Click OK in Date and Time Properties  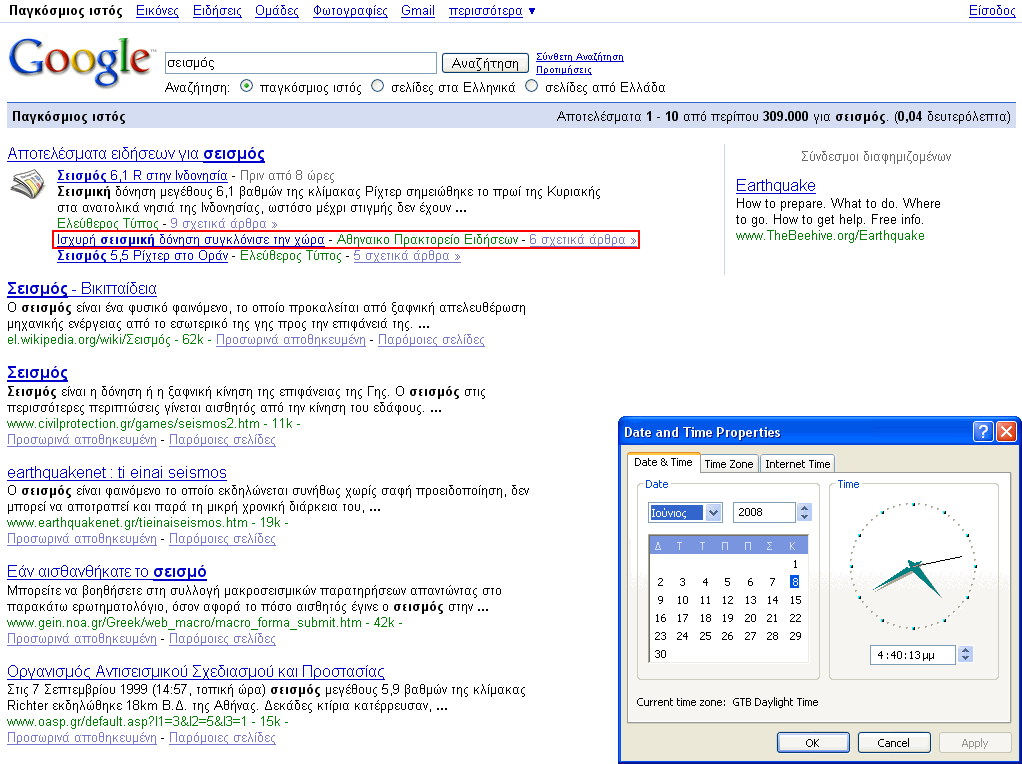[813, 742]
